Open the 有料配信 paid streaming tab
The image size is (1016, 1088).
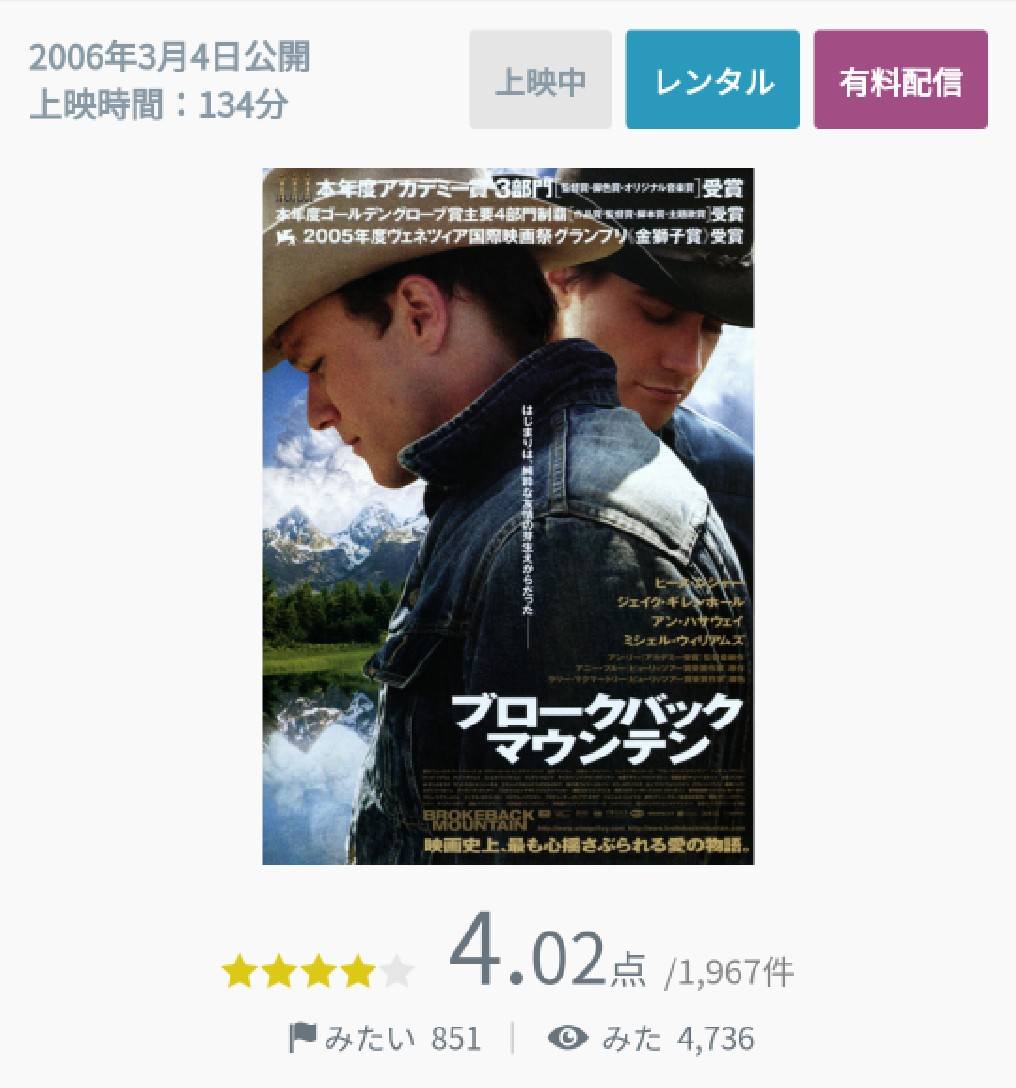point(900,79)
